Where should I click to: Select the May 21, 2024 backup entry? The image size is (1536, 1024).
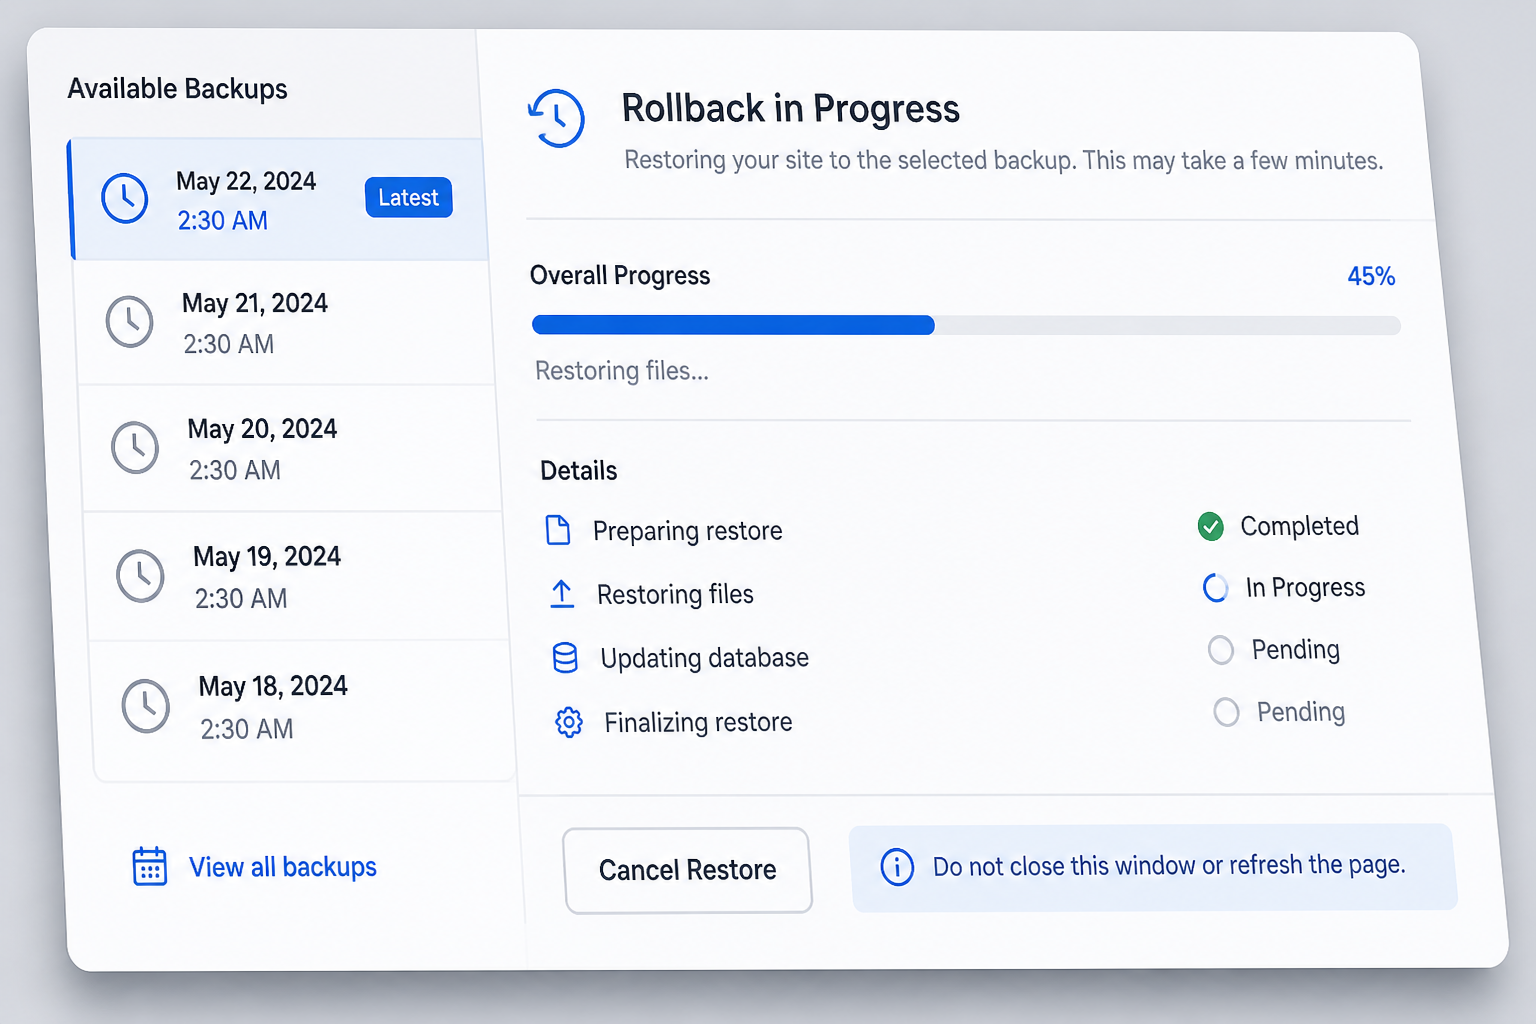pyautogui.click(x=286, y=323)
